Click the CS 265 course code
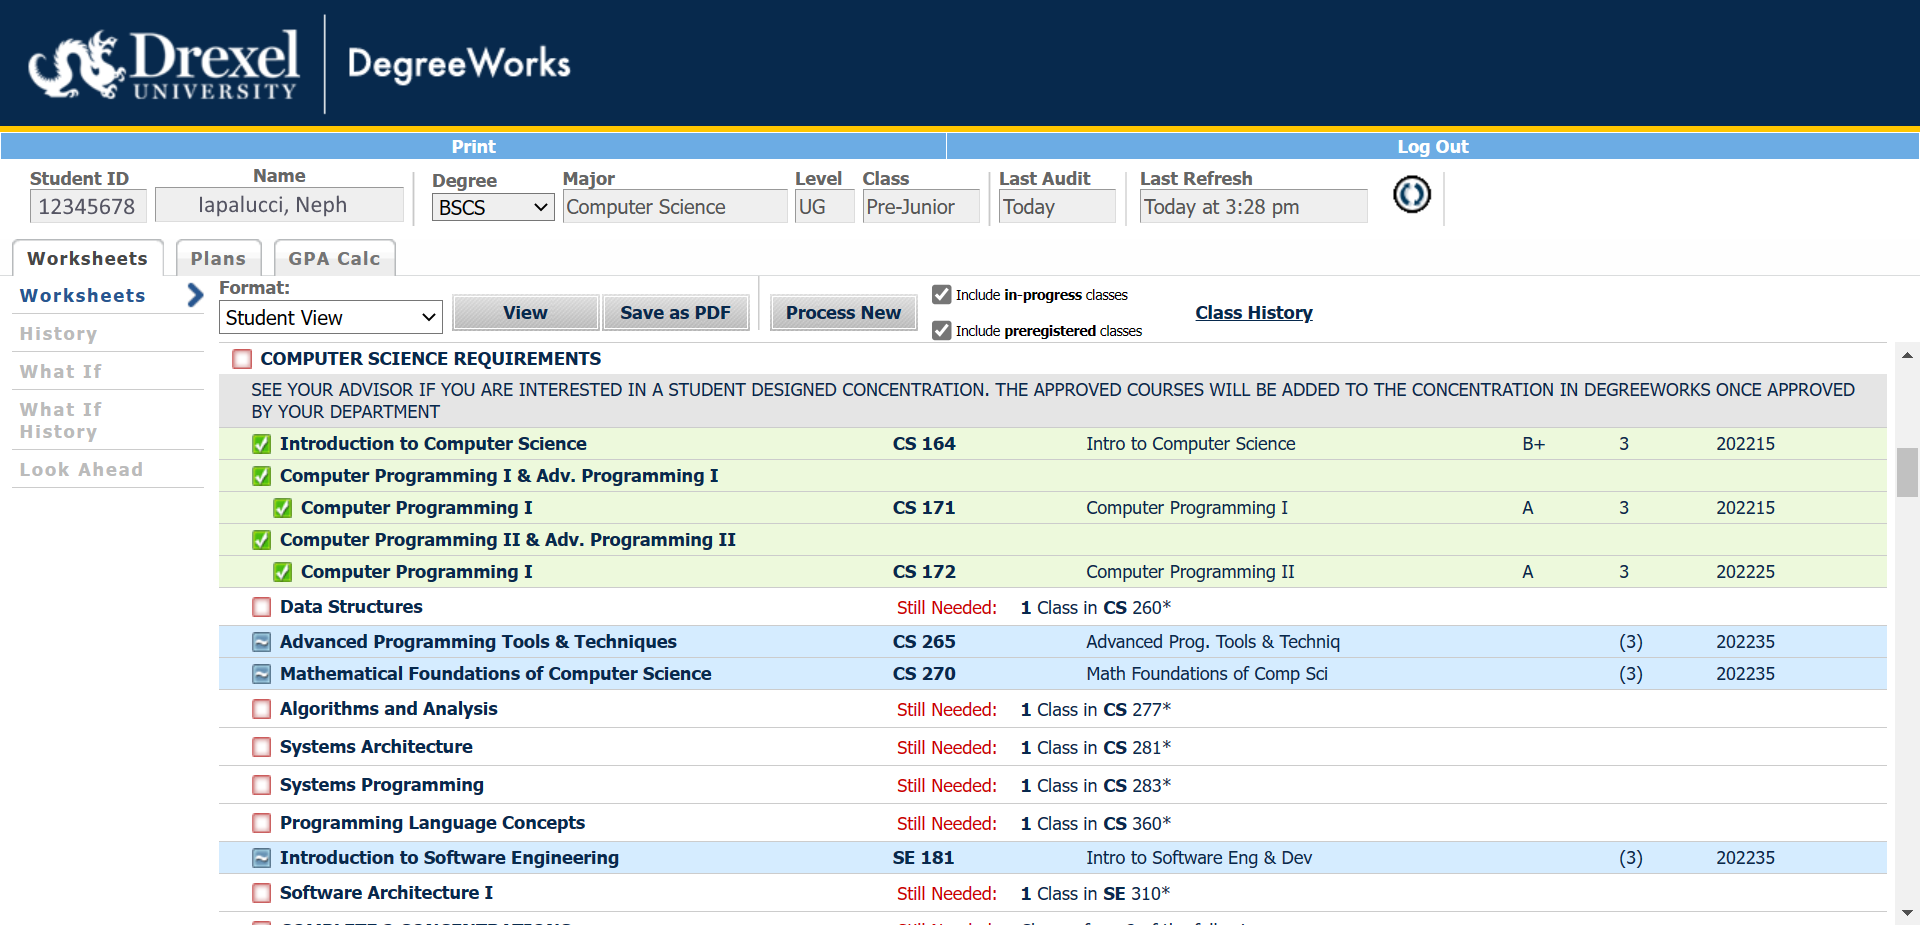Screen dimensions: 1920x925 [x=924, y=642]
